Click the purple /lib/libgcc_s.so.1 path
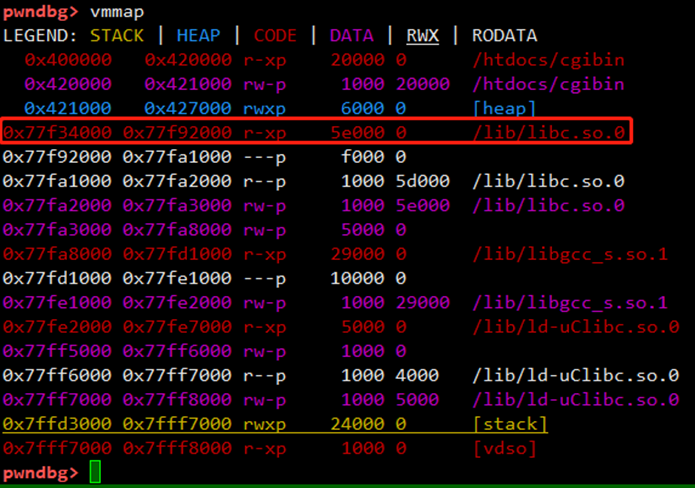The width and height of the screenshot is (695, 488). pos(570,303)
